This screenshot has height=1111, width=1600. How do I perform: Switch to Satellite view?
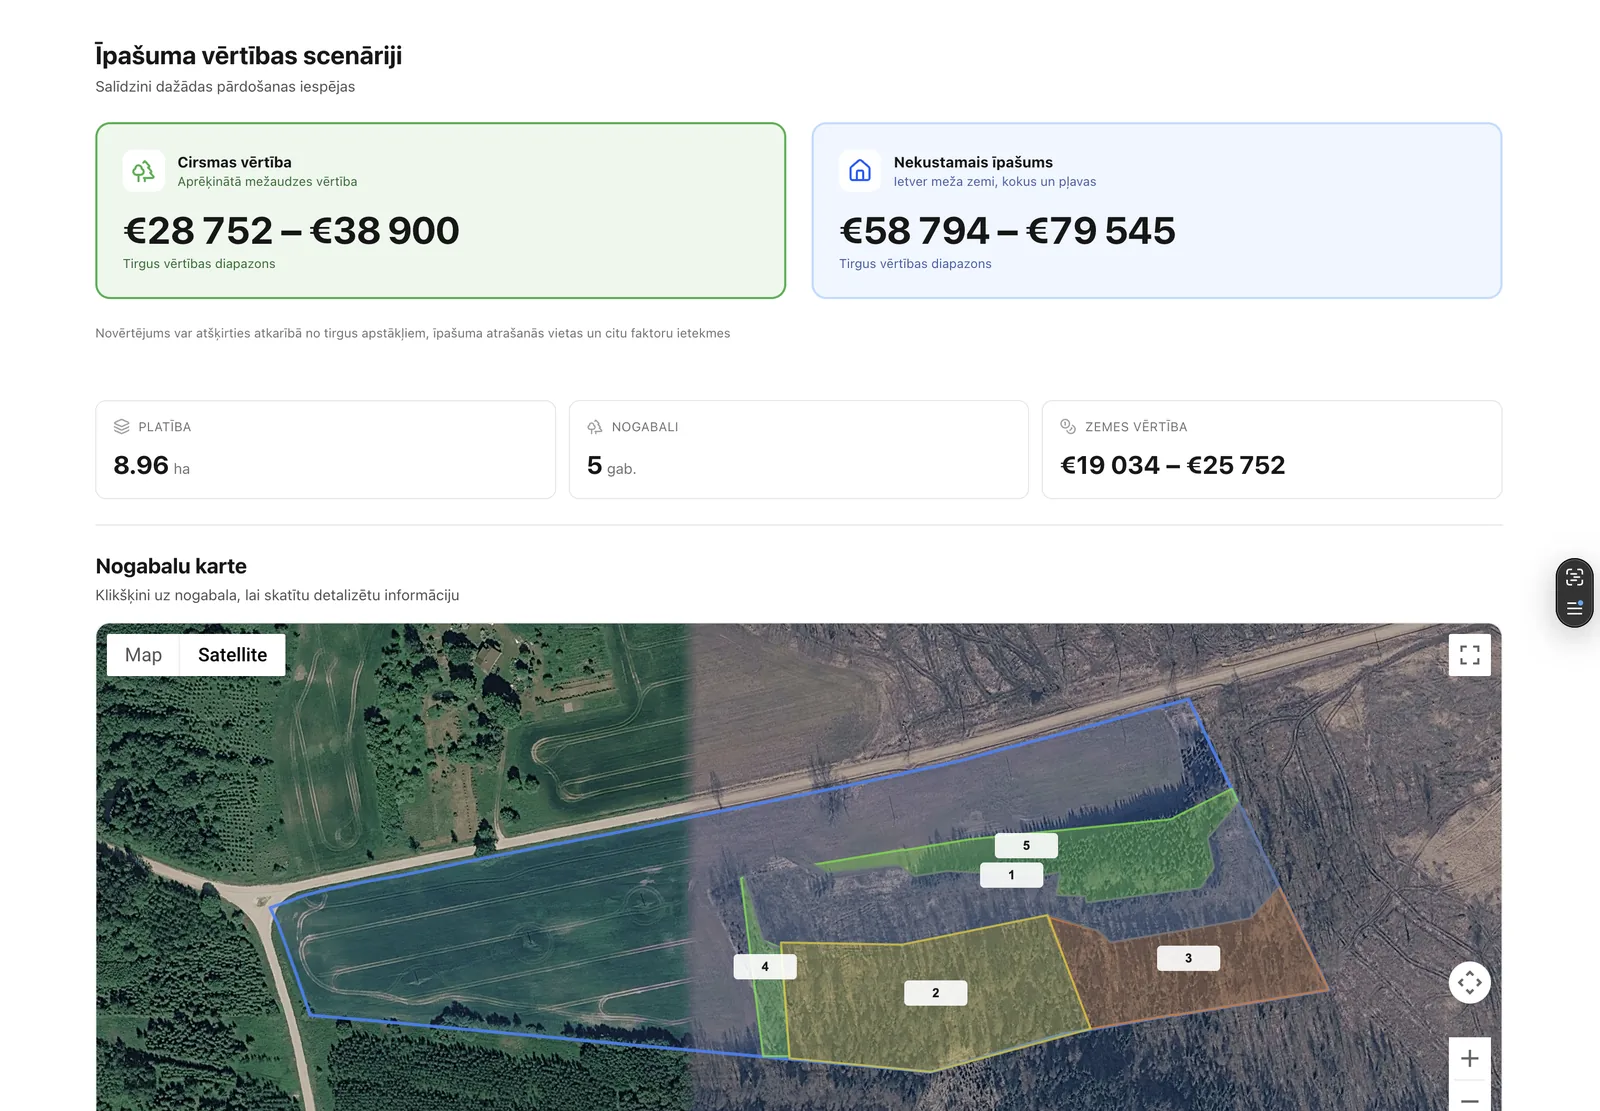[x=232, y=655]
